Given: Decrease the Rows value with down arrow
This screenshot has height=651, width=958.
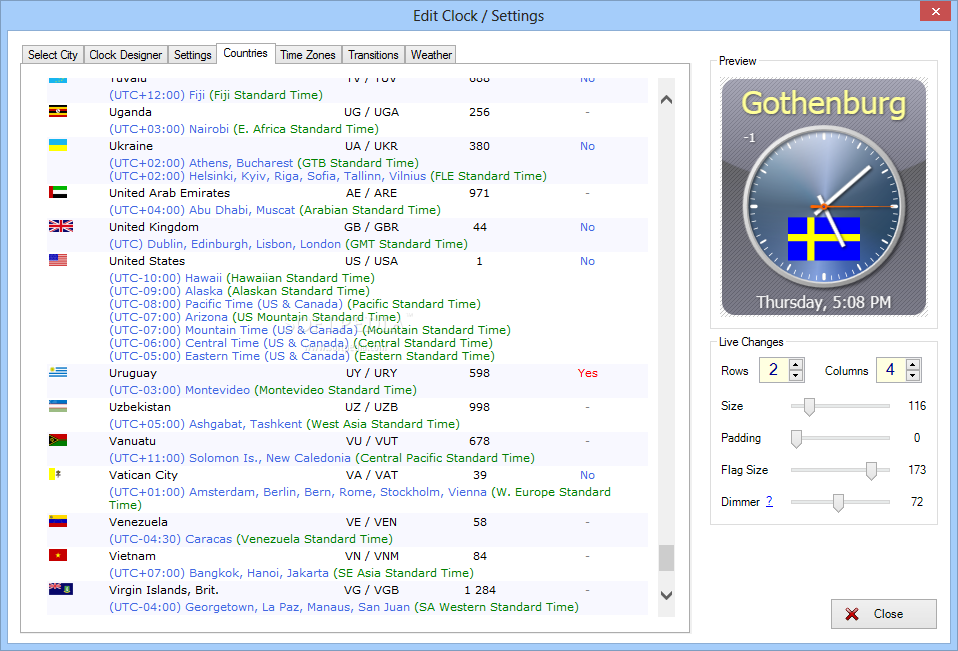Looking at the screenshot, I should pos(795,376).
